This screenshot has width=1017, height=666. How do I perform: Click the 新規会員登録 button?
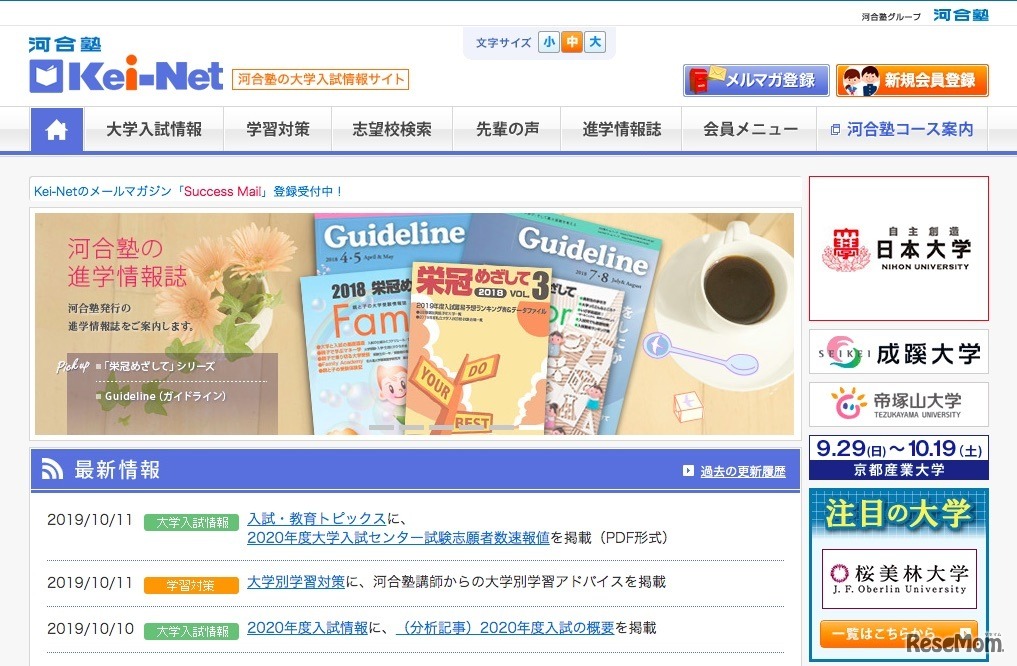(x=913, y=80)
